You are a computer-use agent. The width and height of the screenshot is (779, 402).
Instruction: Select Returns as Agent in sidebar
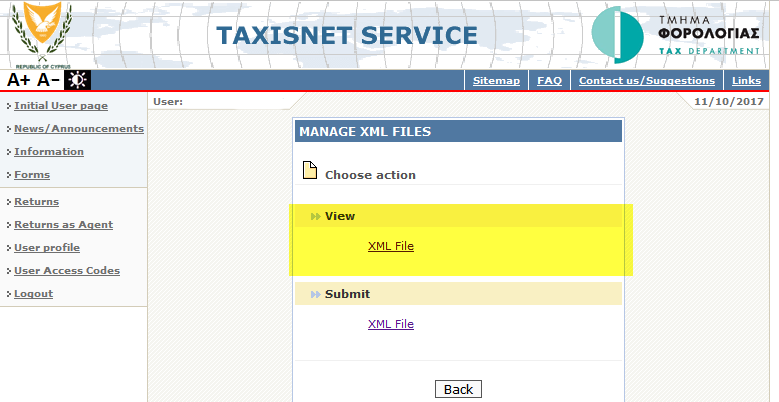click(x=63, y=225)
